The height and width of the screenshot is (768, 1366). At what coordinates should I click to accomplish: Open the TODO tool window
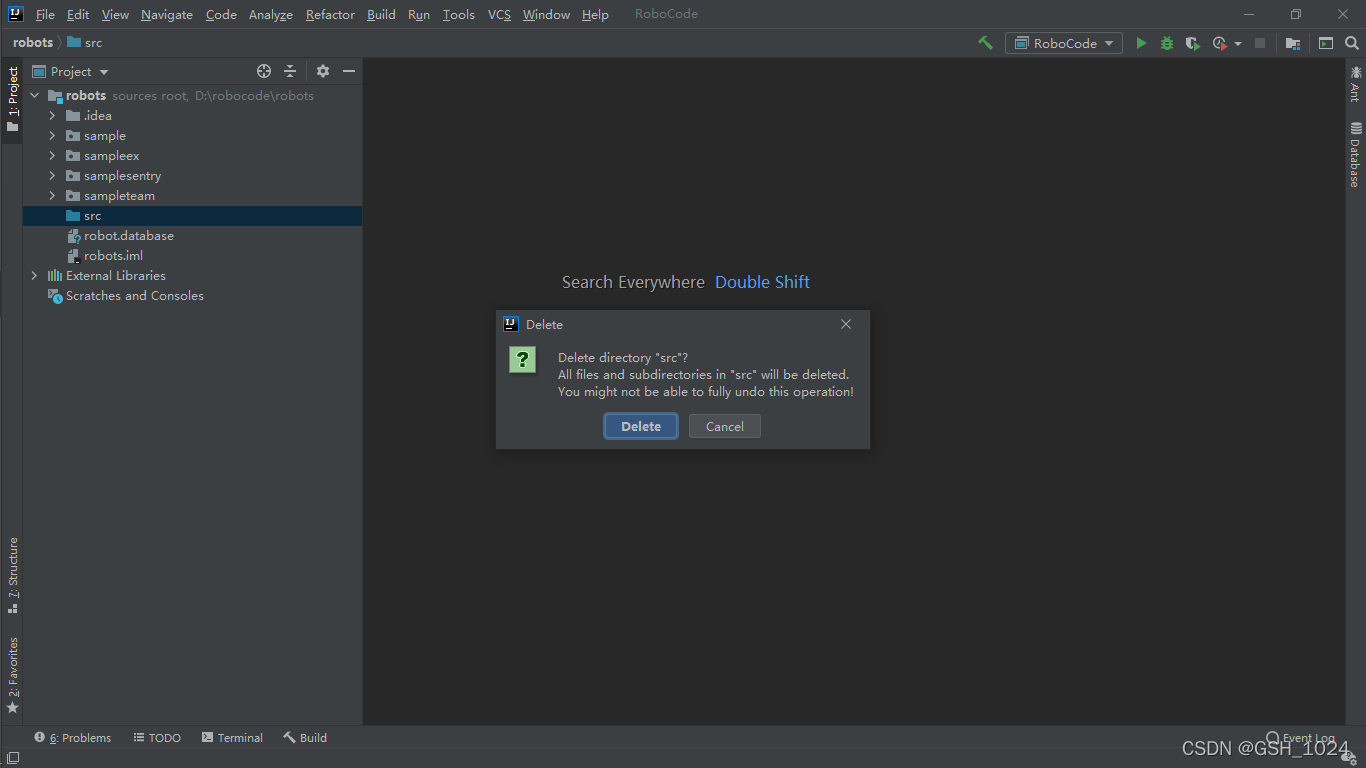(x=157, y=738)
